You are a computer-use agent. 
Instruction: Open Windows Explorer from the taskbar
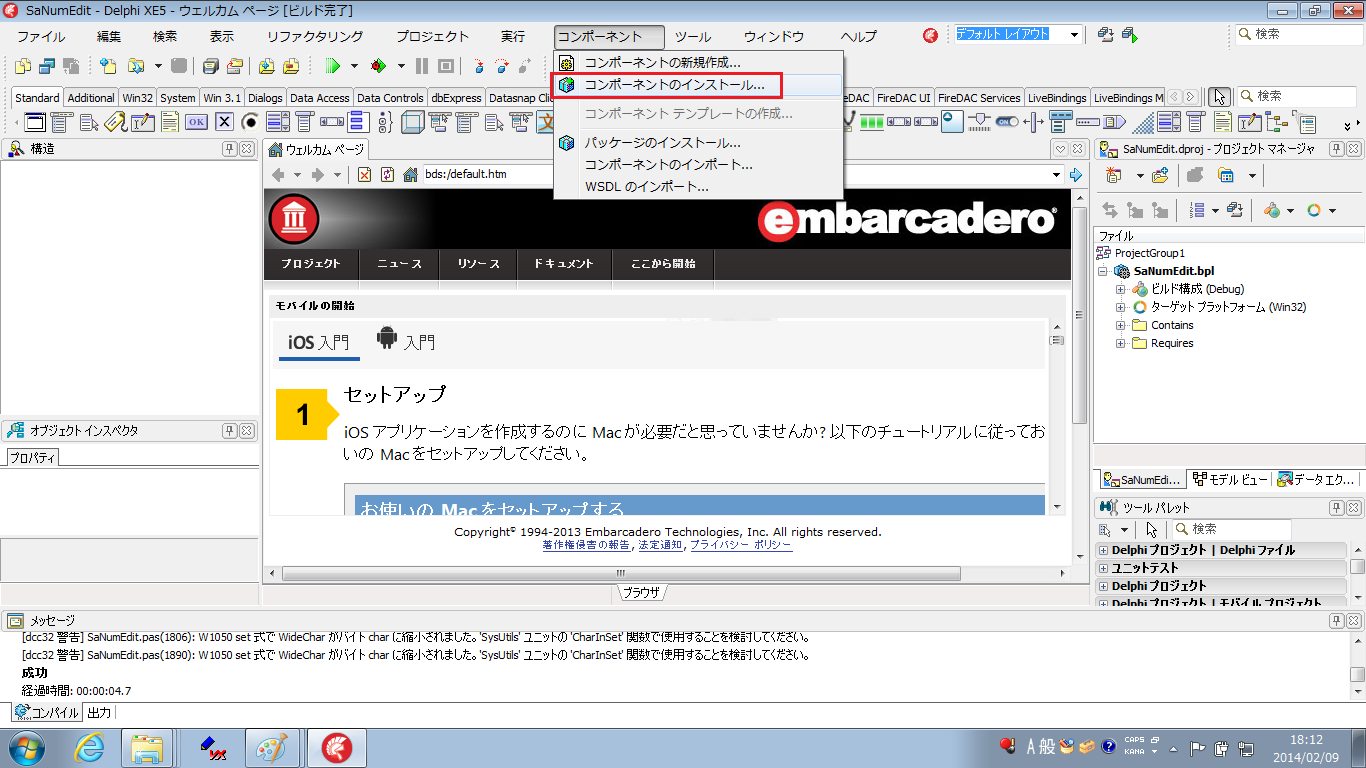[147, 748]
